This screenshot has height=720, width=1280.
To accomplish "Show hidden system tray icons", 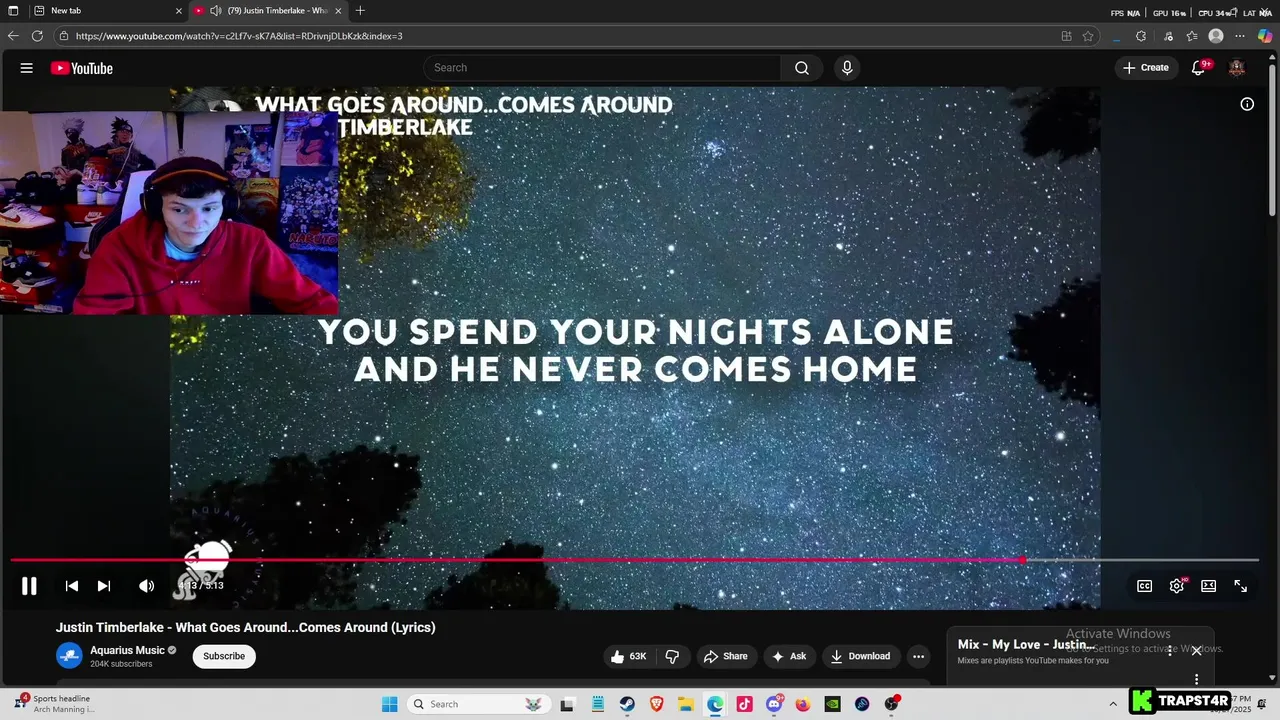I will [x=1113, y=704].
